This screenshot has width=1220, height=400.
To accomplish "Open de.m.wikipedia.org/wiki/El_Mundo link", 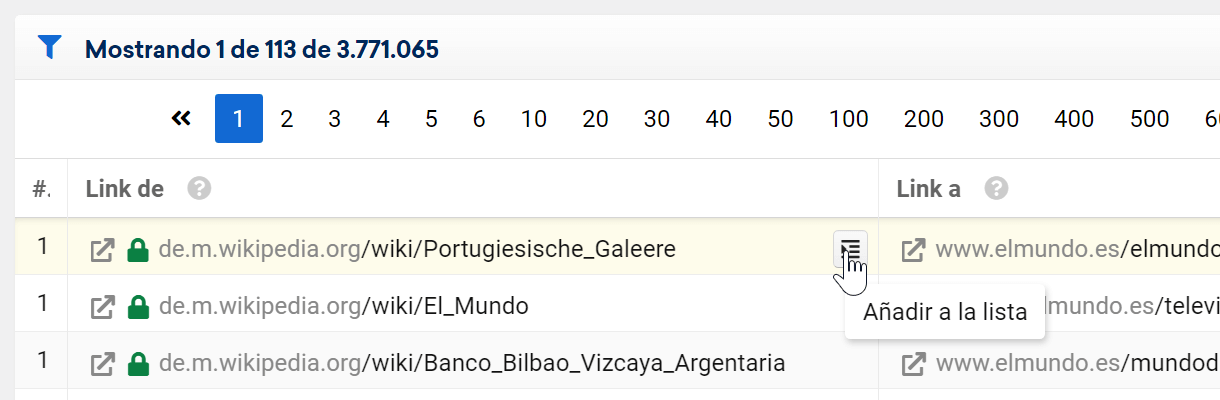I will click(343, 306).
